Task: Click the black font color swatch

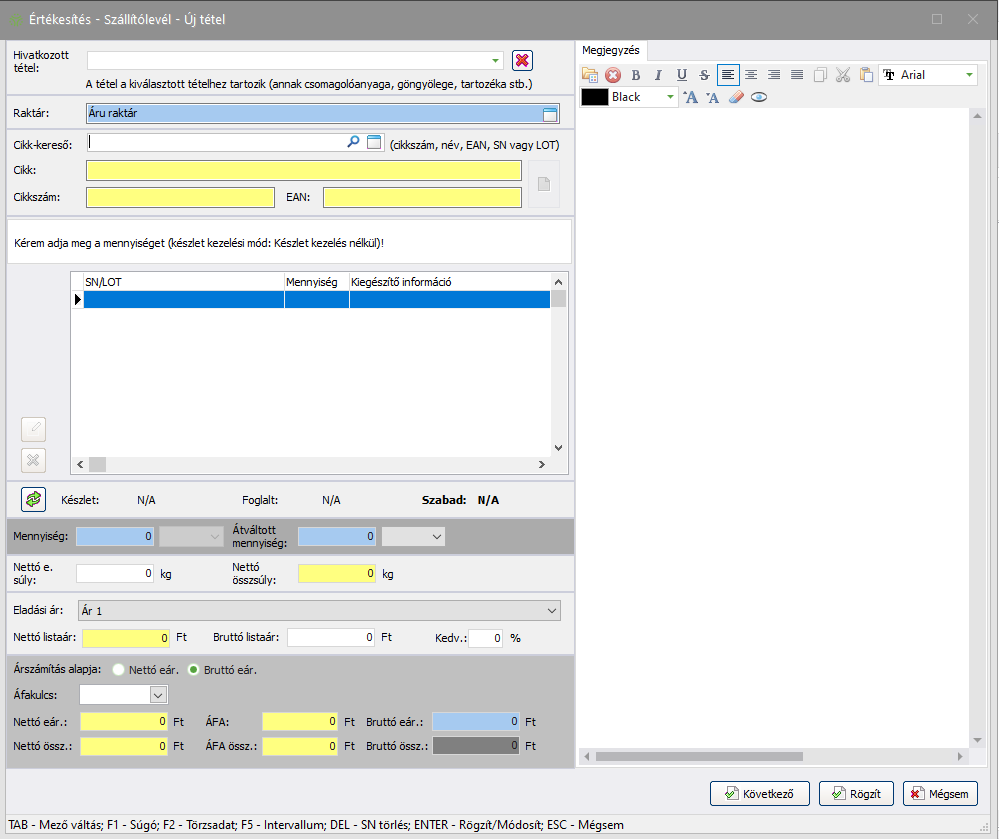Action: [595, 97]
